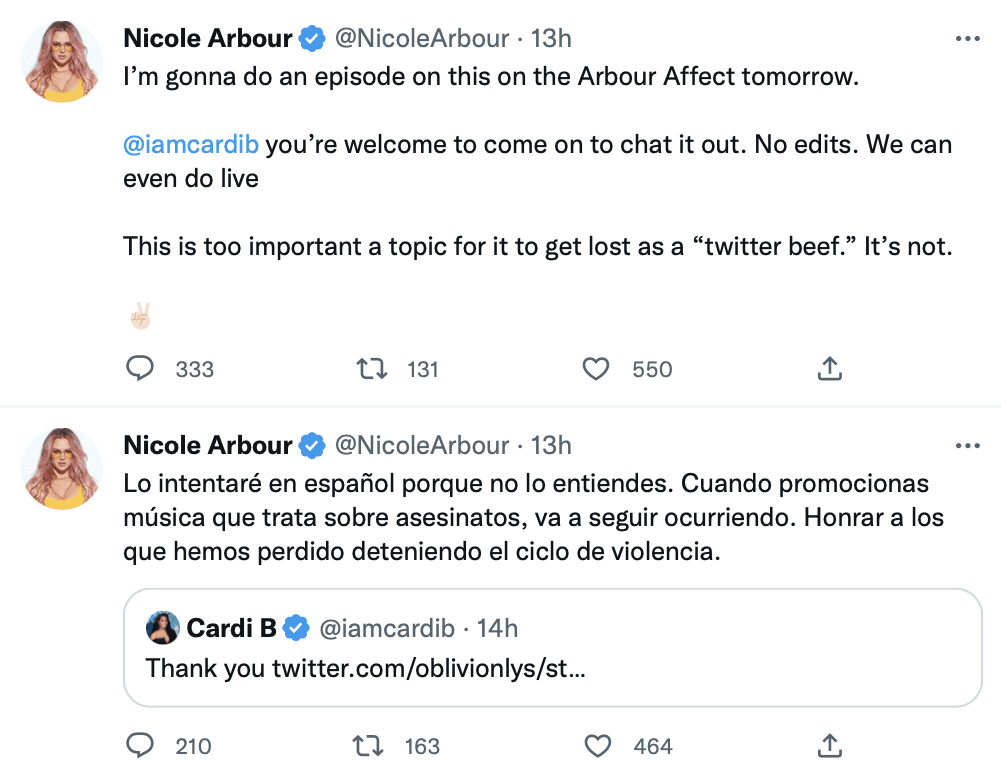
Task: Open the quoted Cardi B tweet card
Action: coord(552,647)
